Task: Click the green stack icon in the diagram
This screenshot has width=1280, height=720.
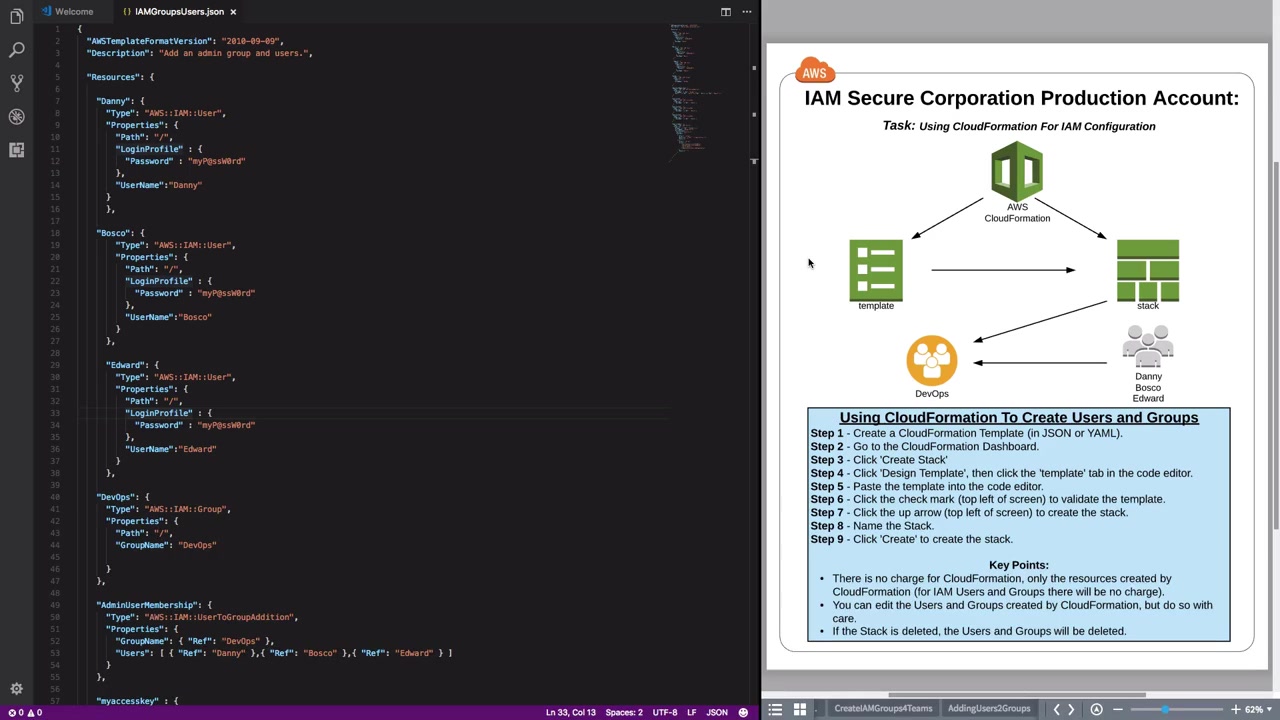Action: 1148,270
